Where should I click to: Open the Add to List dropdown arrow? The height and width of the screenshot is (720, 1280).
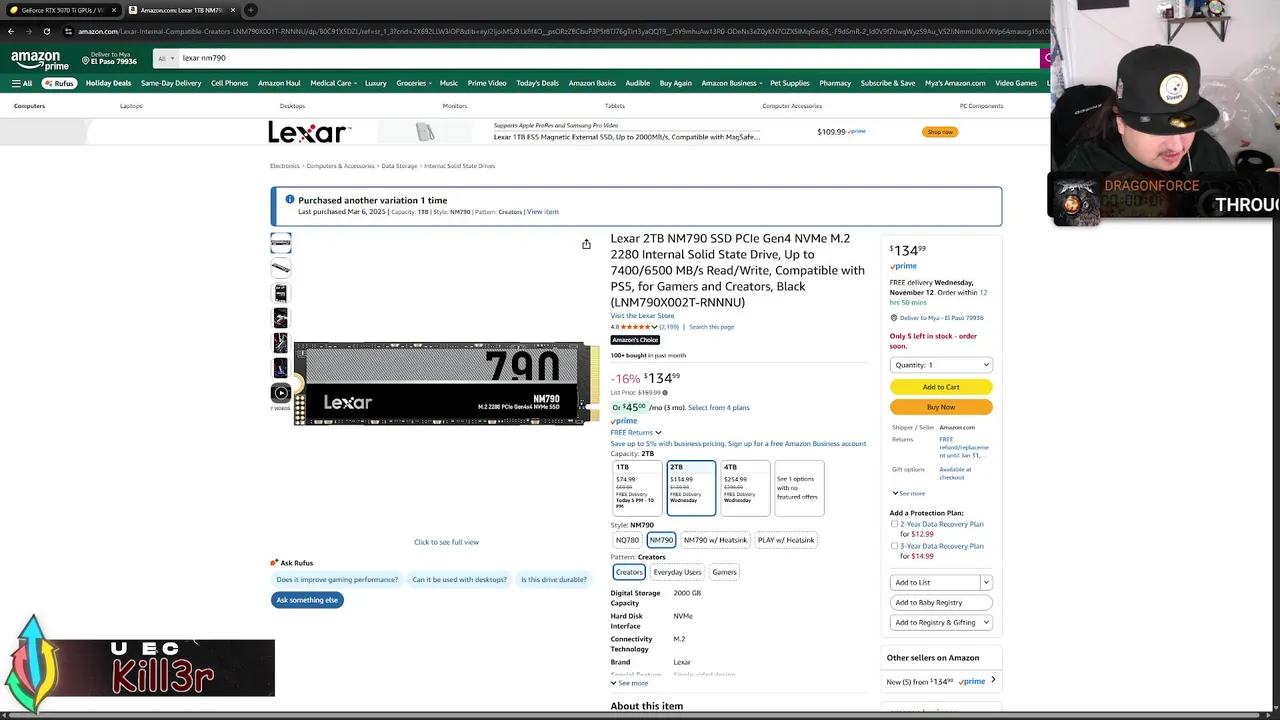pos(986,582)
